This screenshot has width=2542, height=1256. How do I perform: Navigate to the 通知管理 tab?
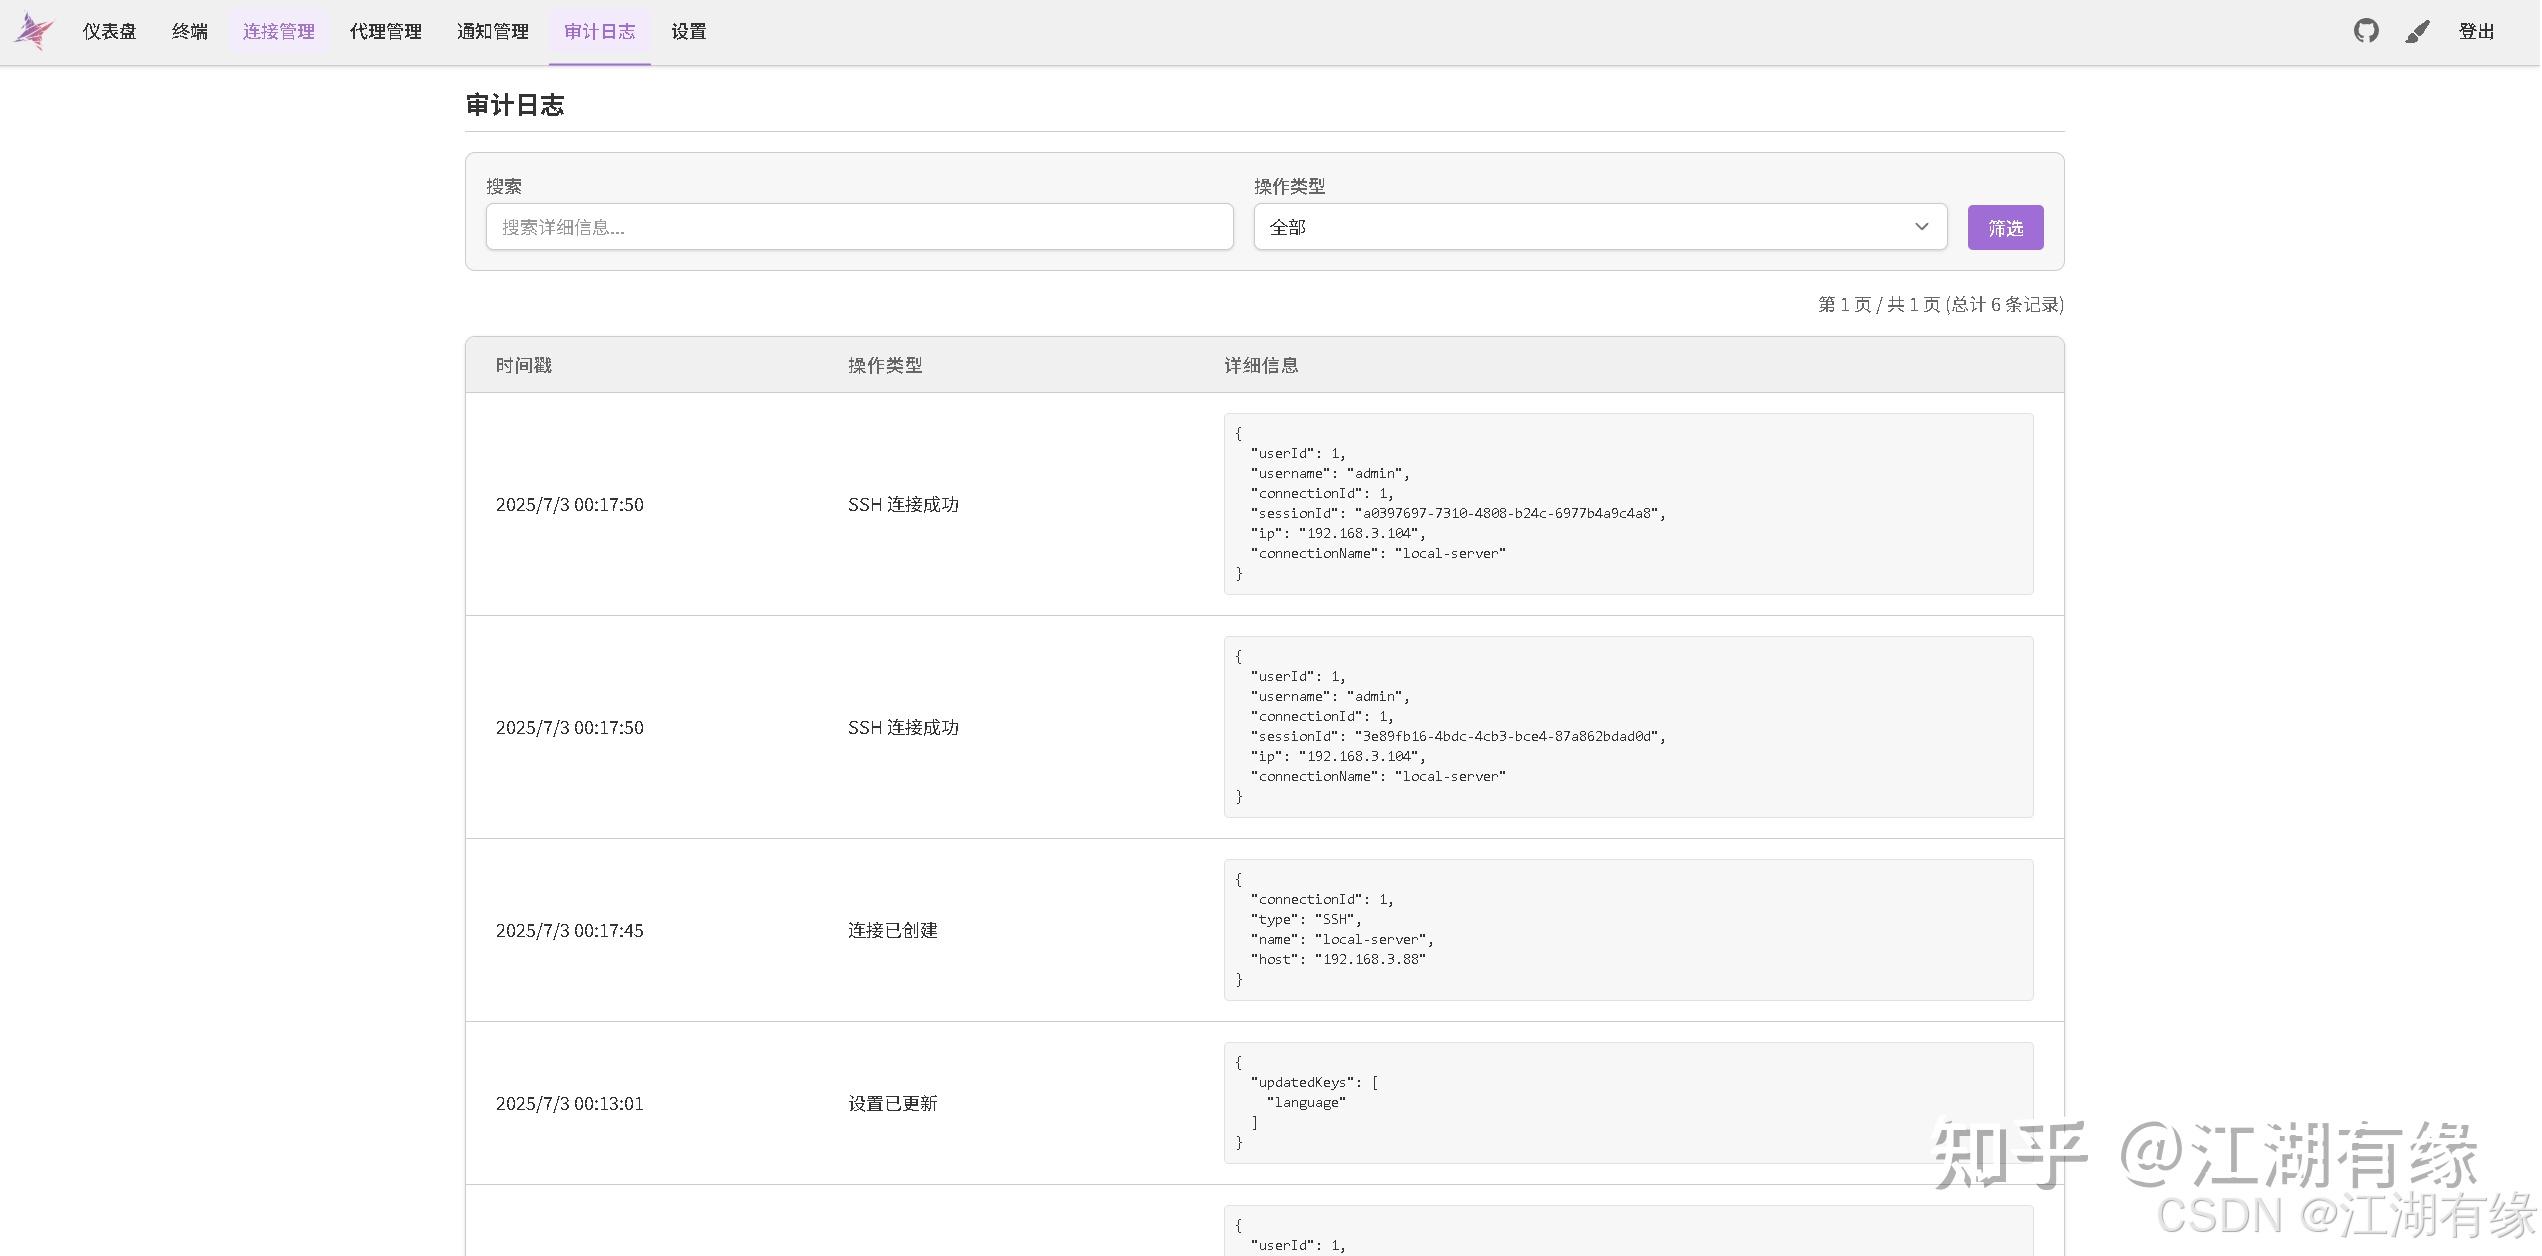click(x=493, y=32)
